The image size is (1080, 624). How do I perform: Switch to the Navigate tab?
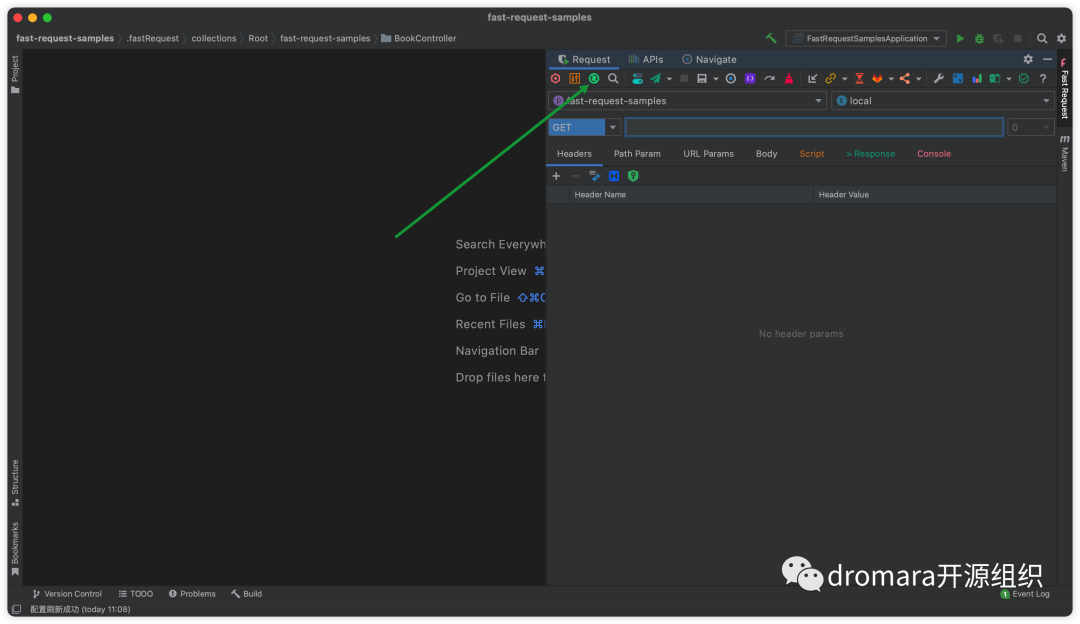(709, 59)
